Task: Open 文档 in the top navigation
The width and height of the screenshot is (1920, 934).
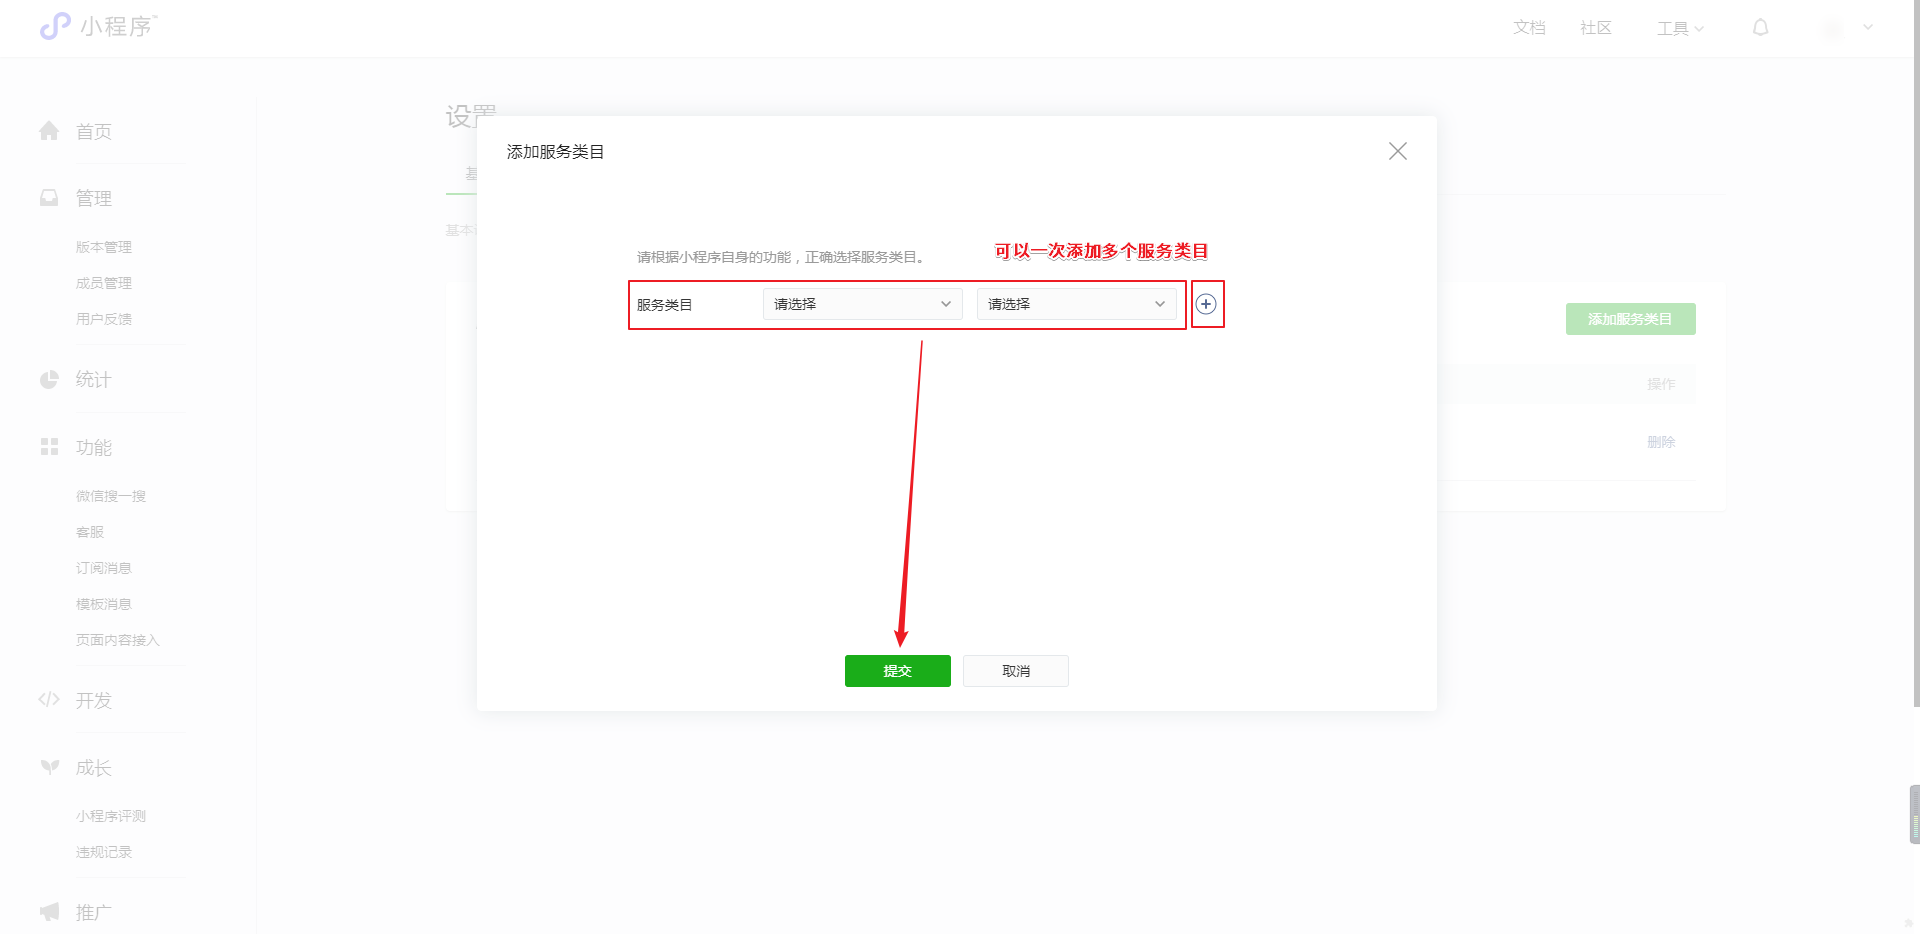Action: (1529, 28)
